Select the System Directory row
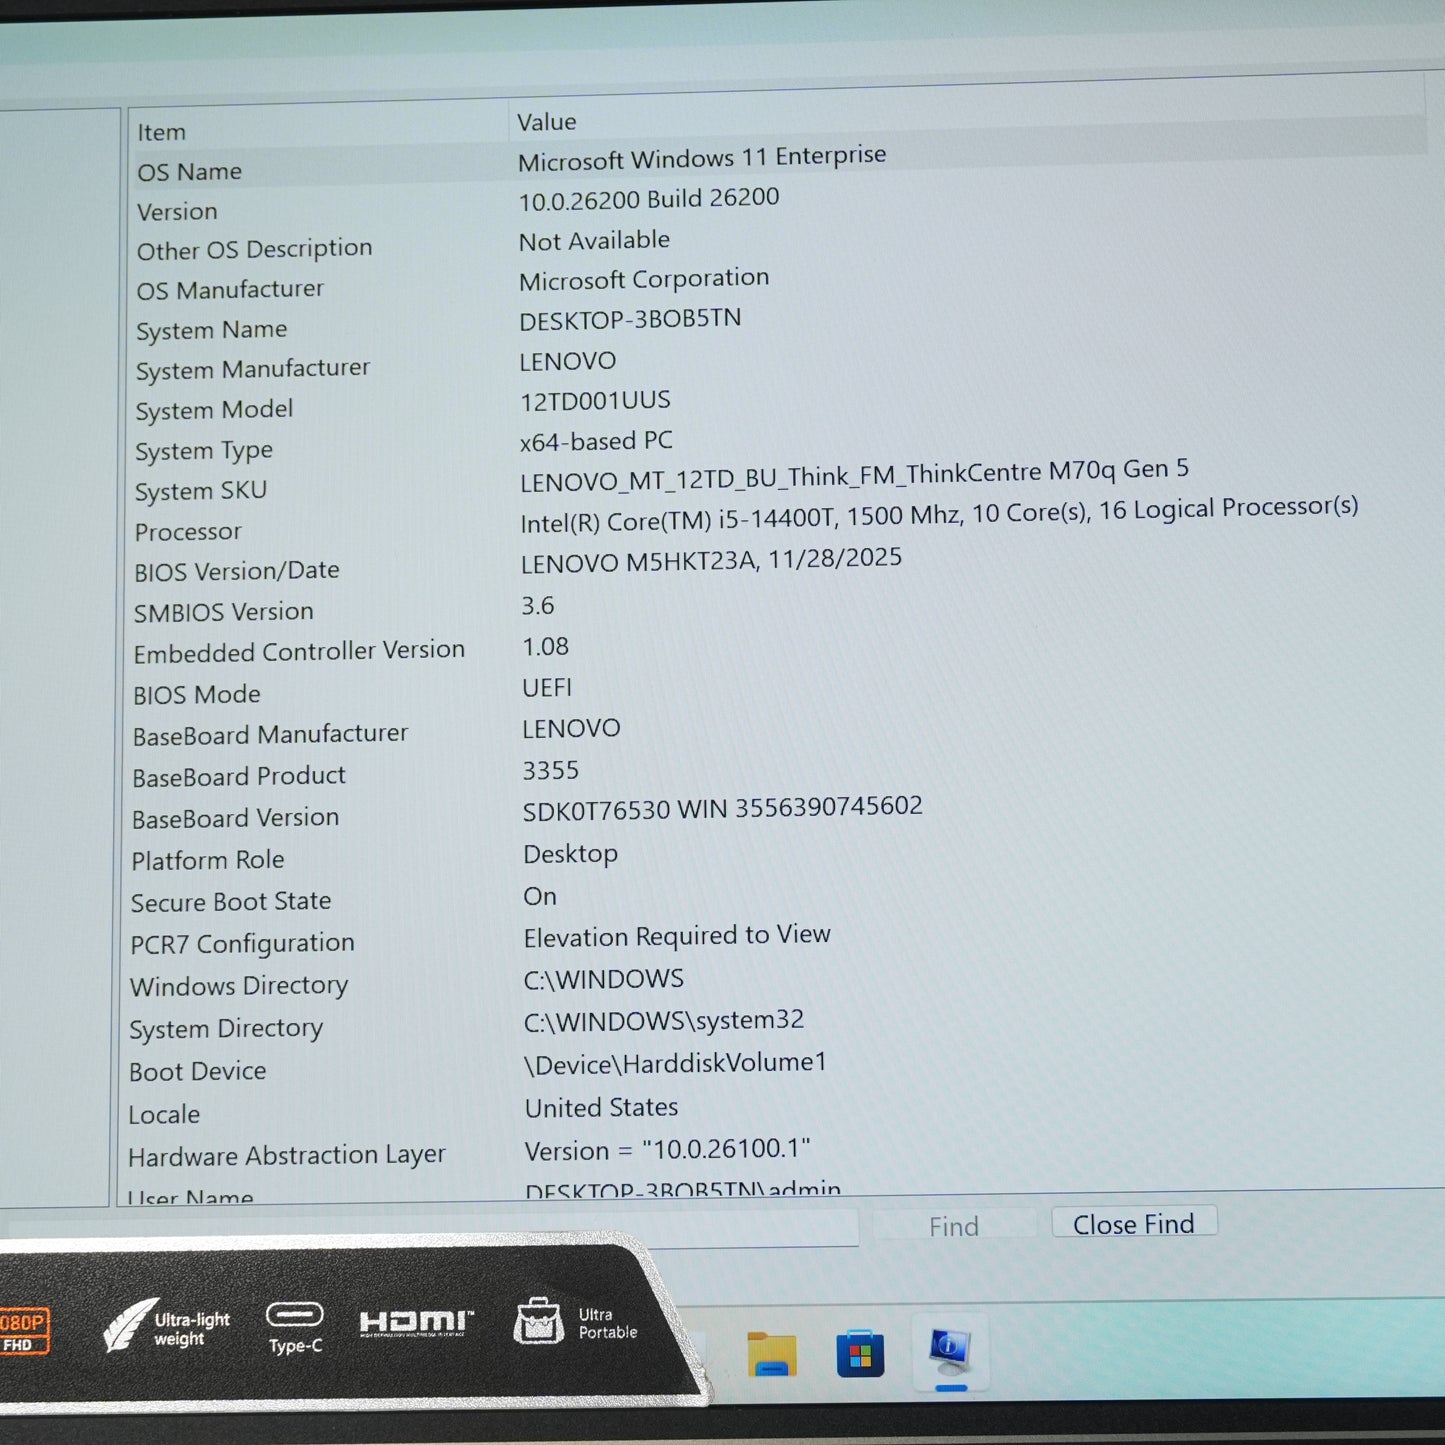 coord(226,1029)
